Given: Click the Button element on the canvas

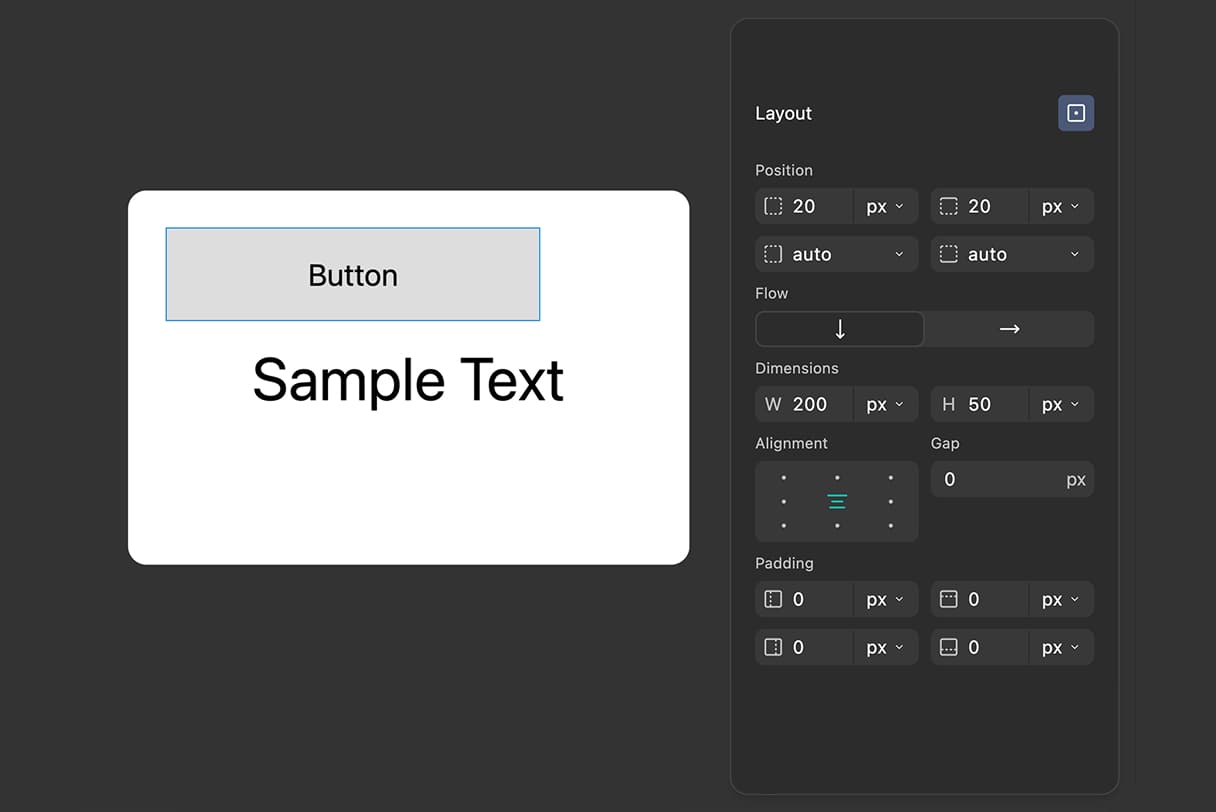Looking at the screenshot, I should coord(352,274).
